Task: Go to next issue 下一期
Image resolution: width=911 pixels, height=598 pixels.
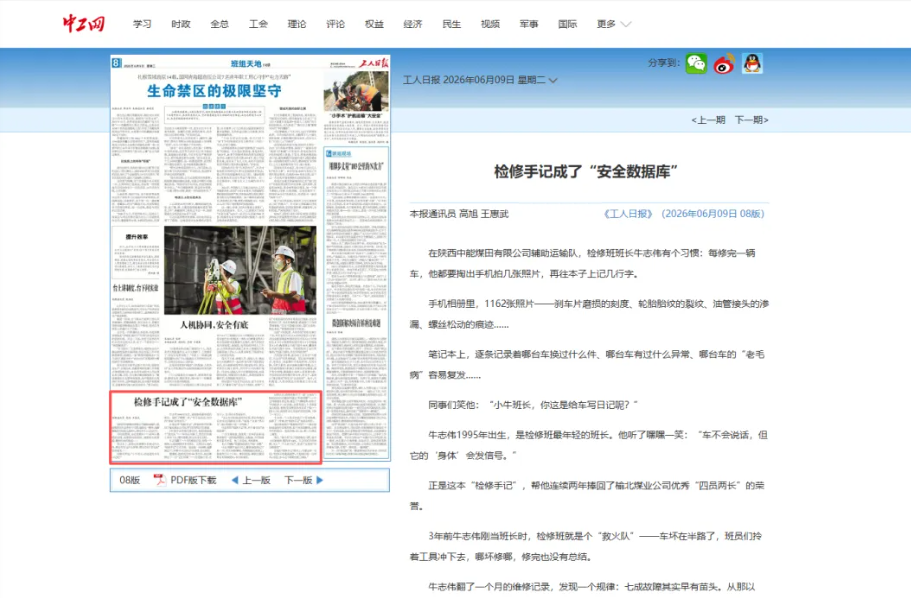Action: pyautogui.click(x=751, y=120)
